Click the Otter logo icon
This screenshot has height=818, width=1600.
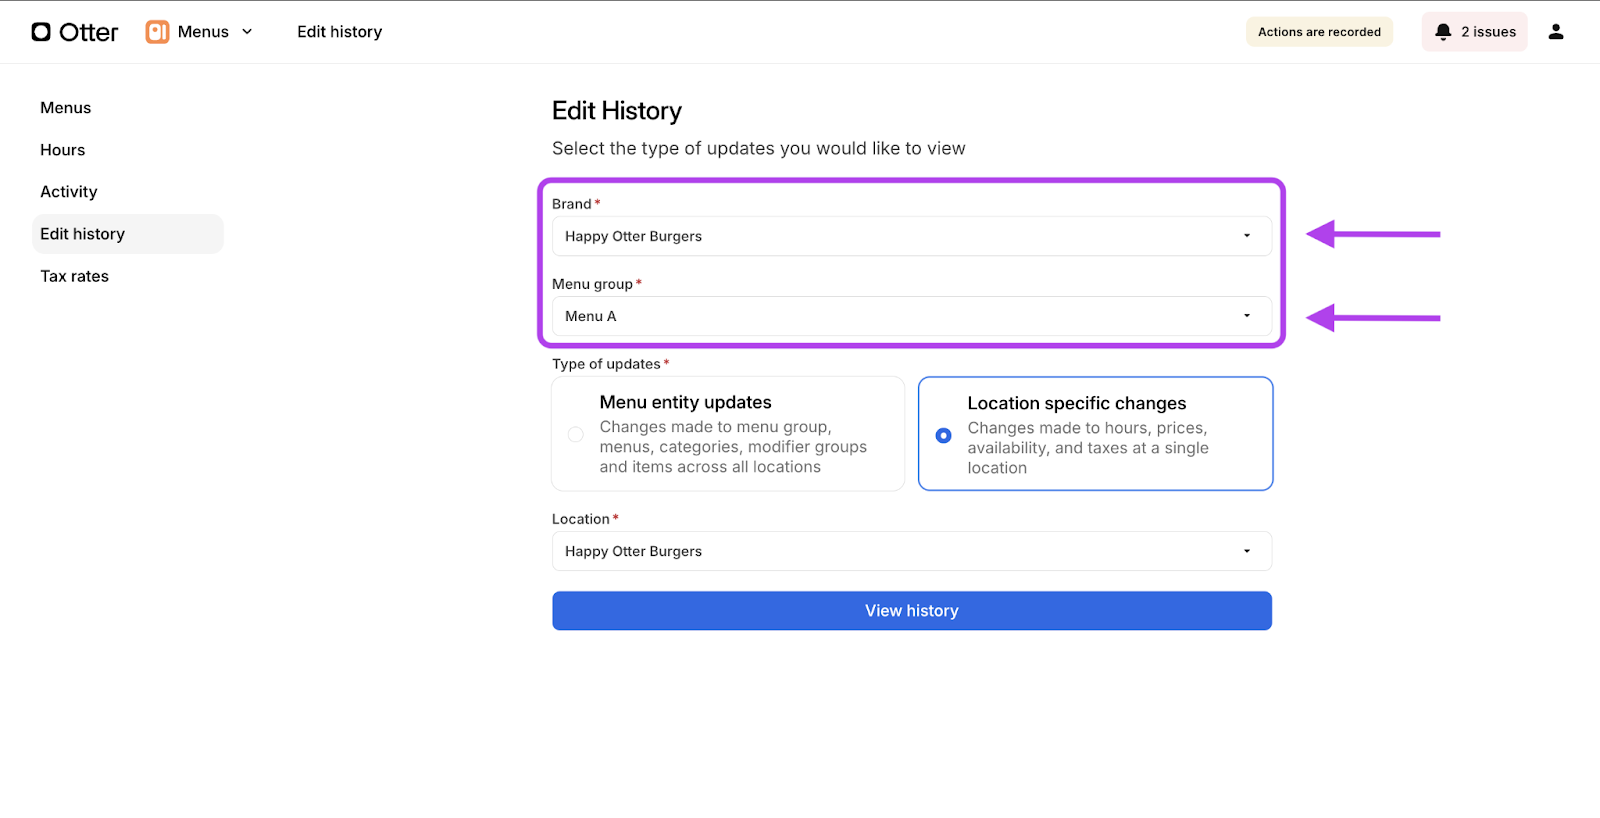click(41, 32)
